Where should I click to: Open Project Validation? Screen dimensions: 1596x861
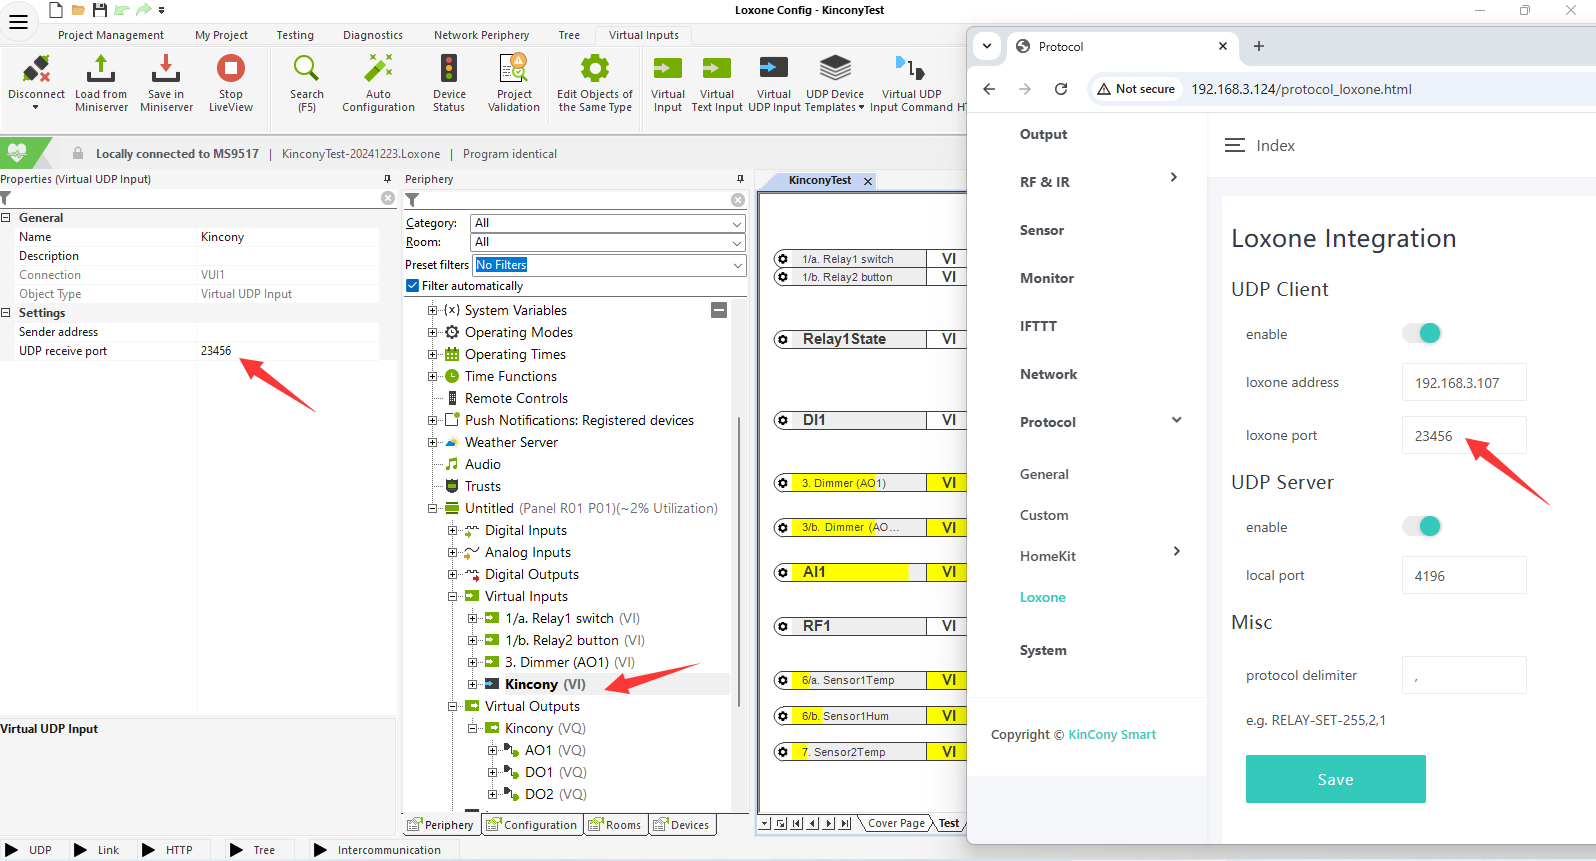tap(514, 70)
